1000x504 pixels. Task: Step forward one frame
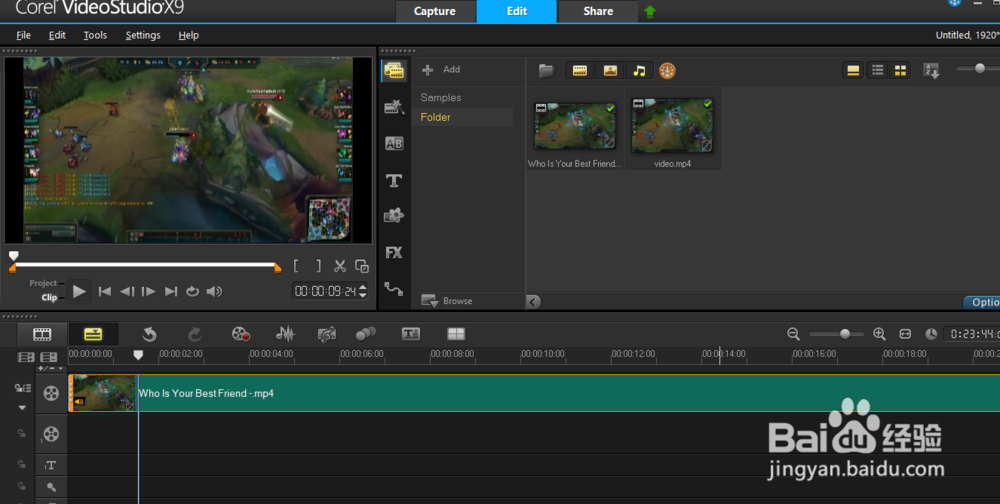[149, 292]
